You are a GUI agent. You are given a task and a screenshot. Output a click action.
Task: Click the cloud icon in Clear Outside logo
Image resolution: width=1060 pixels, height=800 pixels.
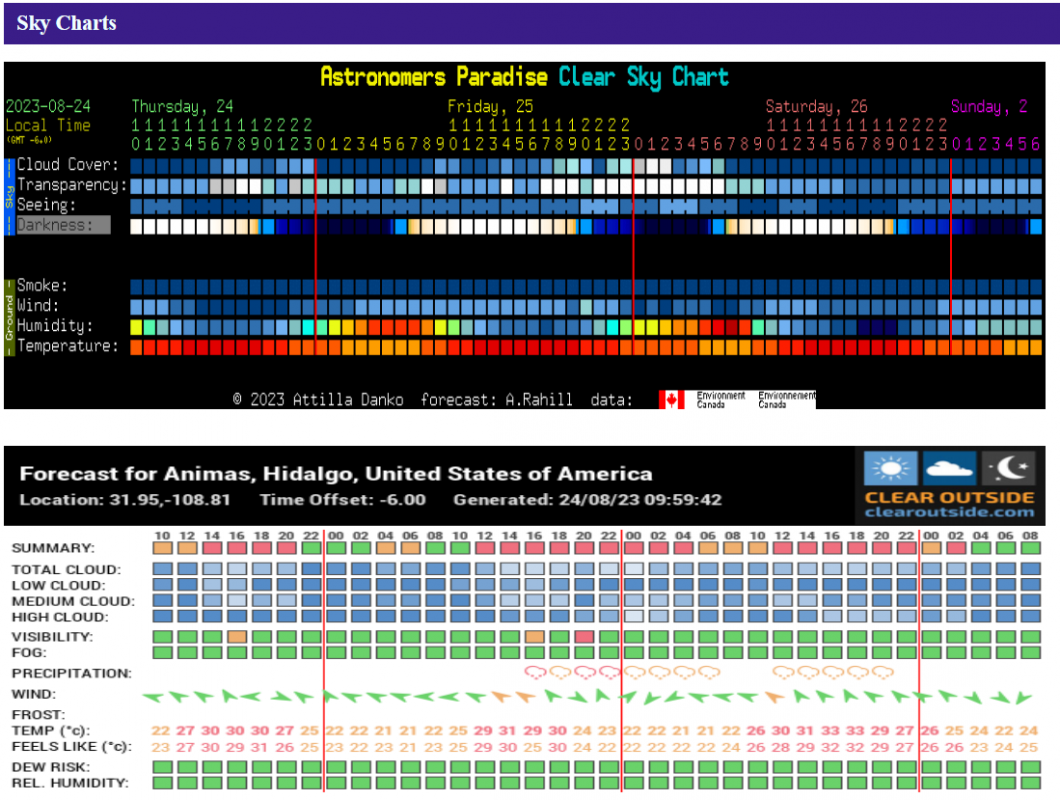pyautogui.click(x=949, y=468)
